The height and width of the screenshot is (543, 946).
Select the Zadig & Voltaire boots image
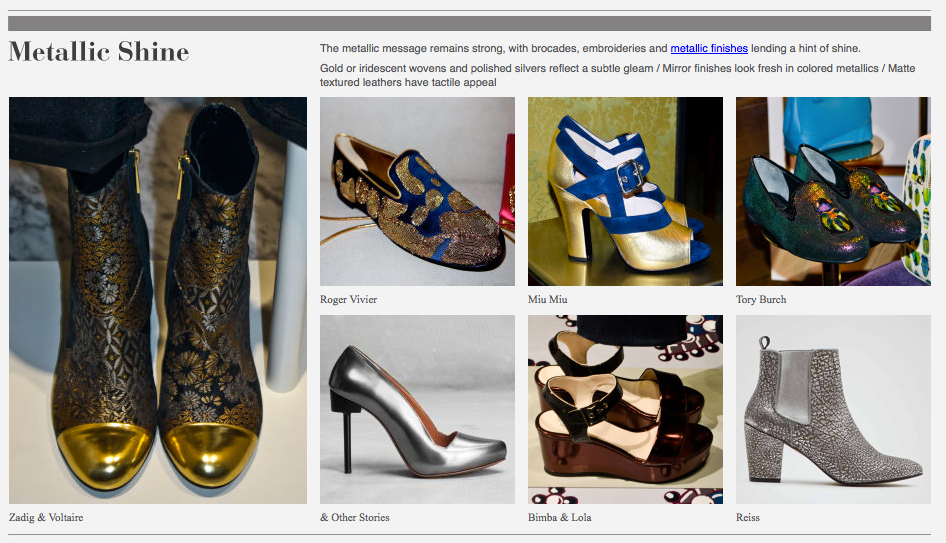pyautogui.click(x=158, y=300)
